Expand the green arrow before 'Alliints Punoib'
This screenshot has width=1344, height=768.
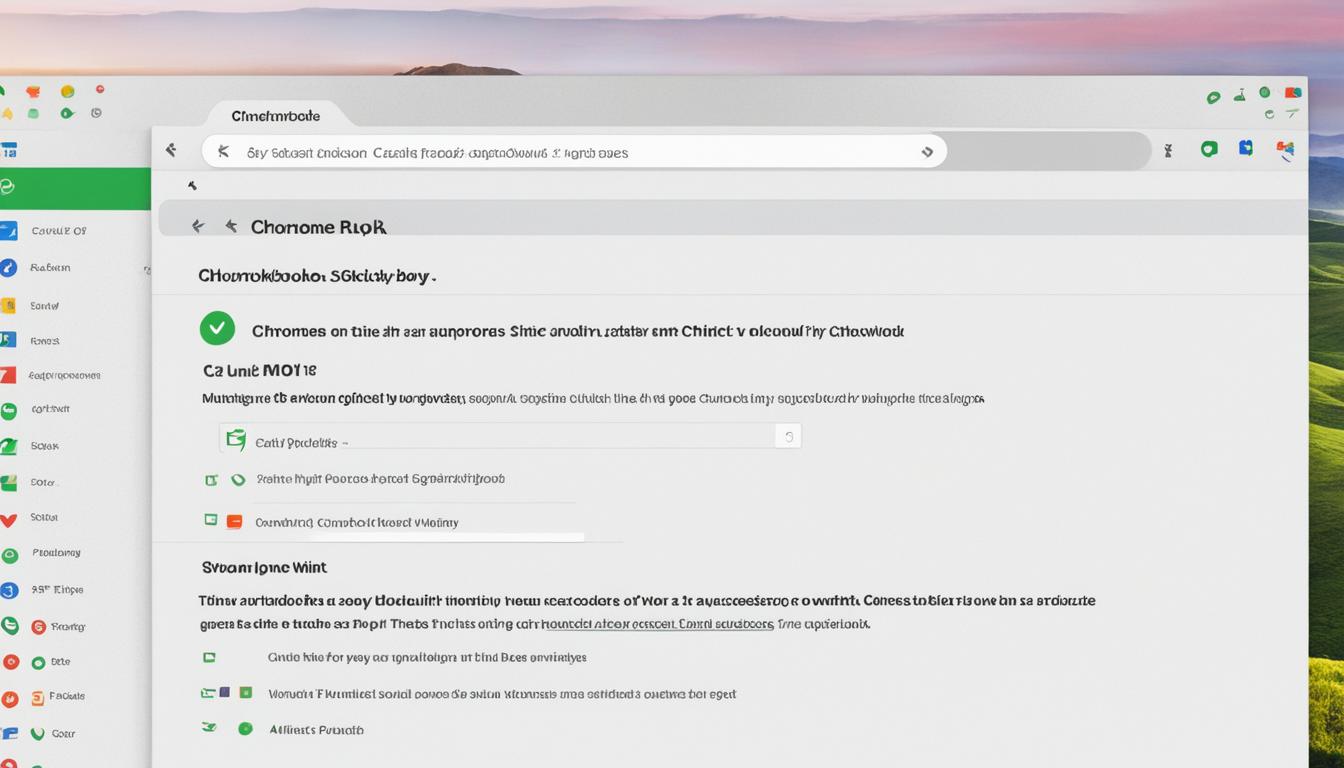tap(210, 728)
